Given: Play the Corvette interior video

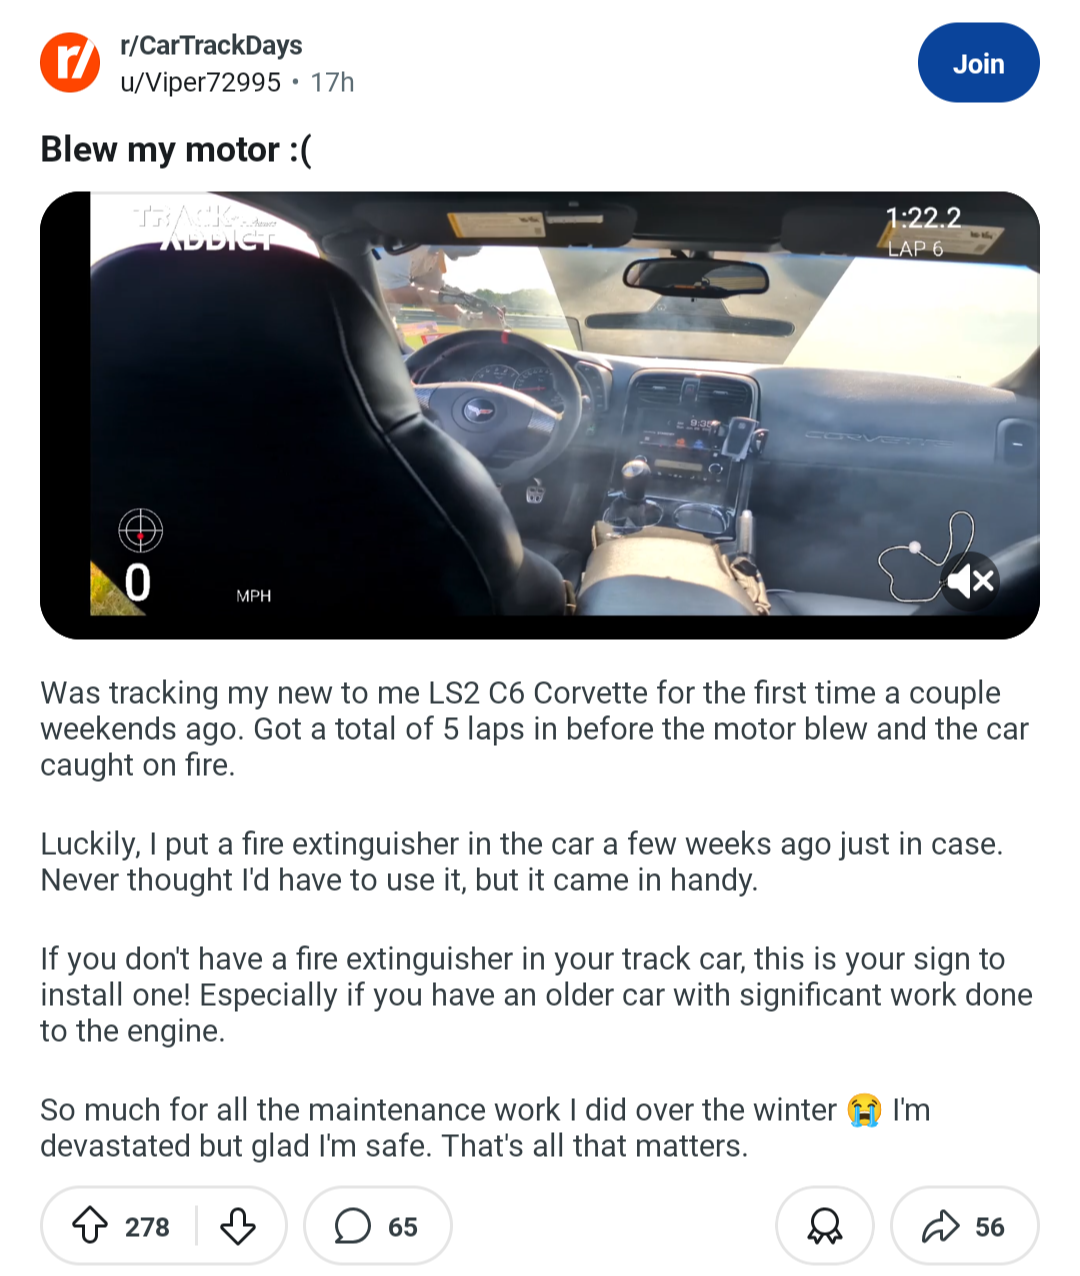Looking at the screenshot, I should pyautogui.click(x=540, y=415).
